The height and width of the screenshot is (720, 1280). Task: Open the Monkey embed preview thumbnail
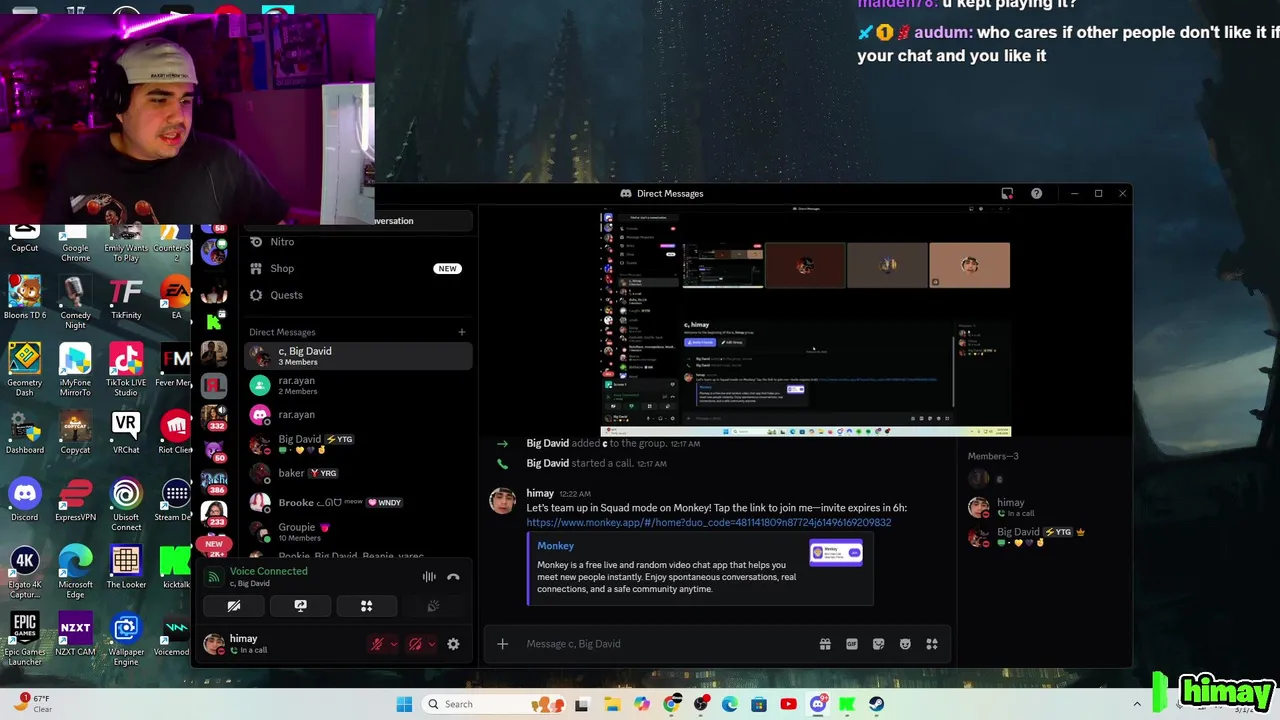[x=836, y=552]
